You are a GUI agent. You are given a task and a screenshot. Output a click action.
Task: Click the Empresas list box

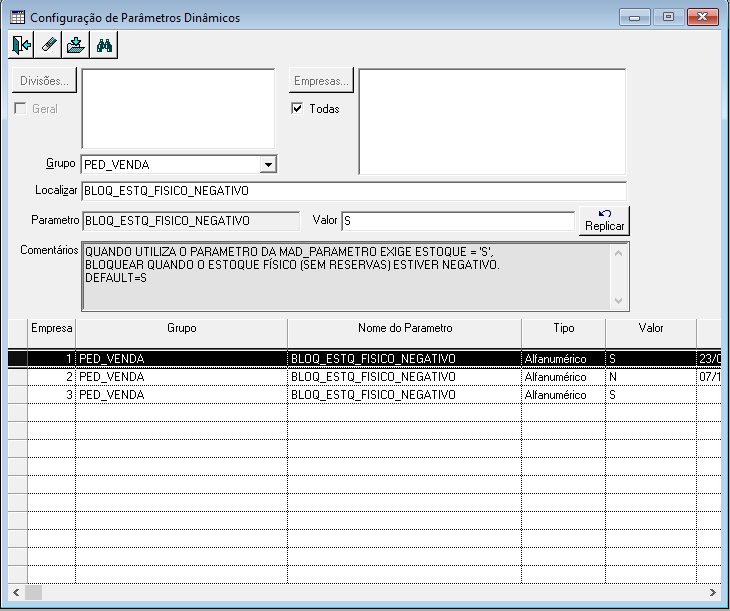(492, 122)
